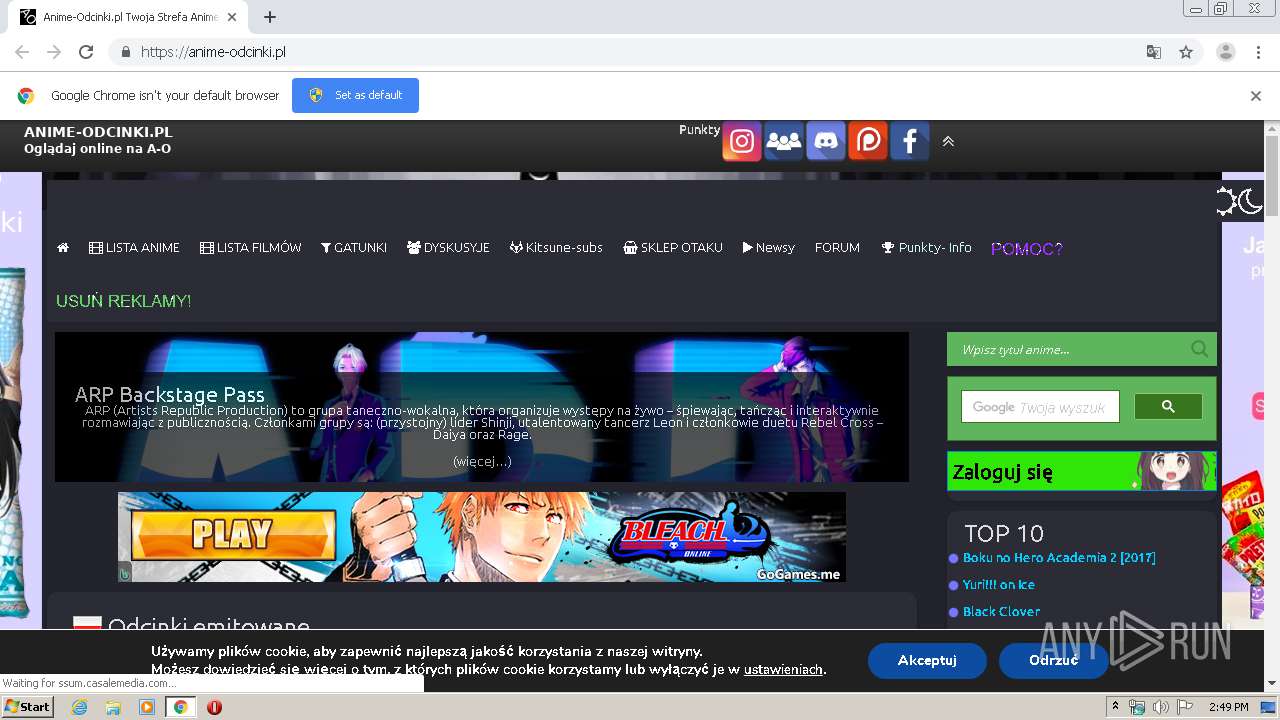Focus the Google custom search field

click(x=1040, y=407)
